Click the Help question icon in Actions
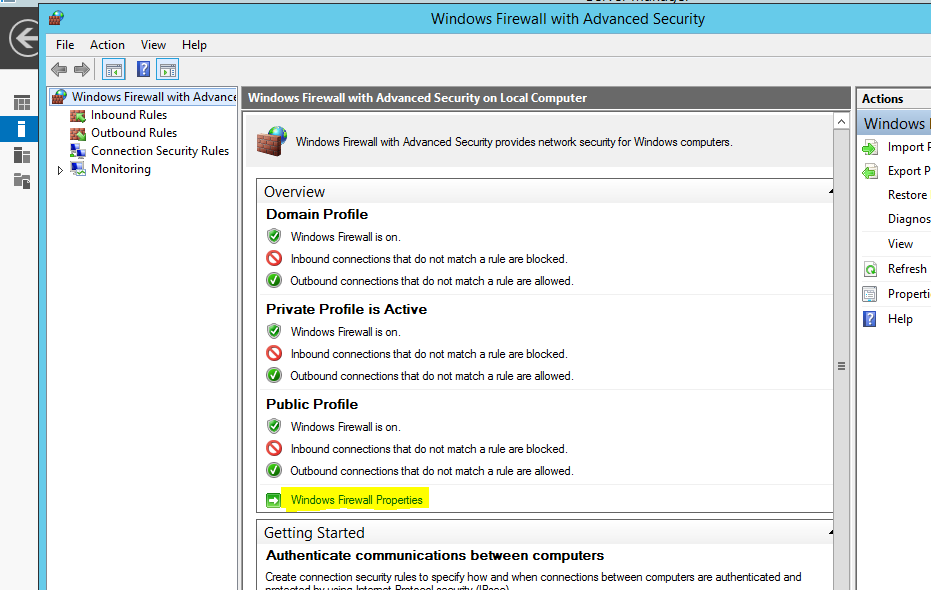 tap(870, 319)
